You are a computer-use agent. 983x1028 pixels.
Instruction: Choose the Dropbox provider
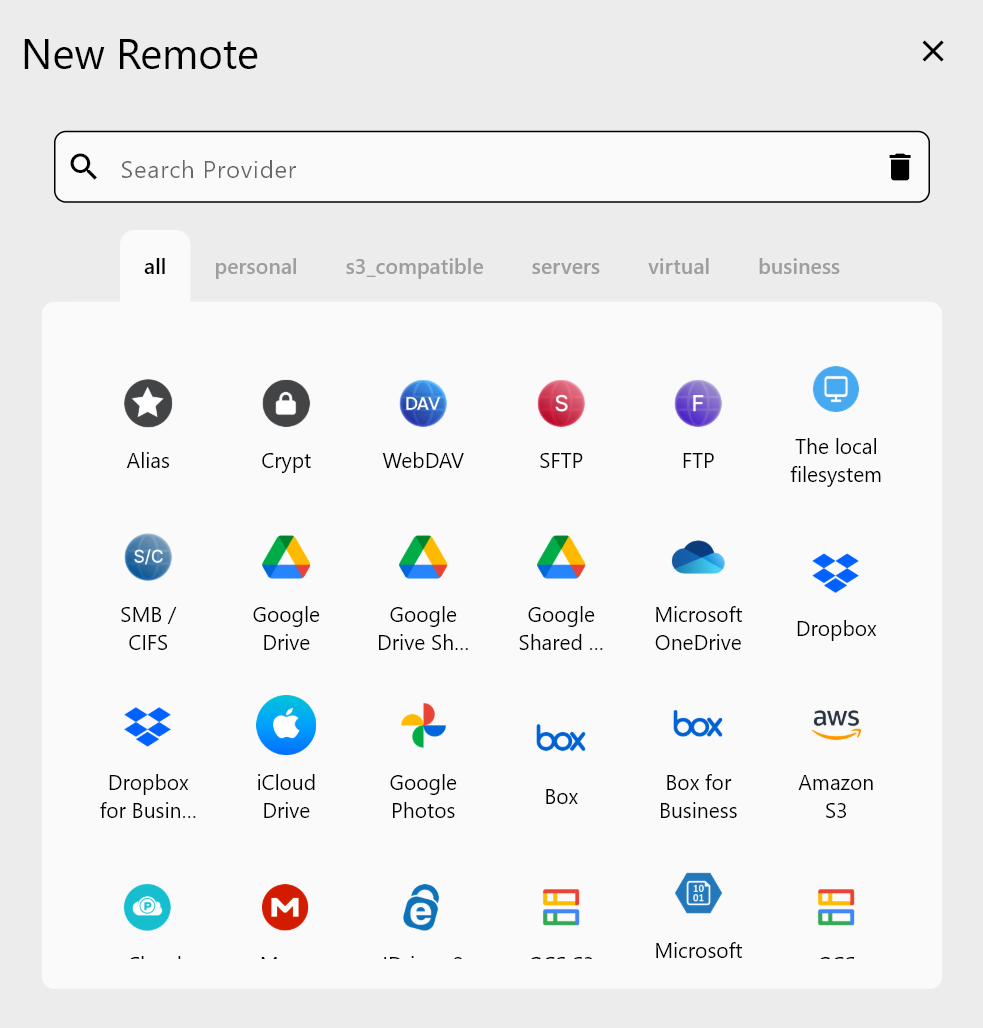click(x=835, y=590)
